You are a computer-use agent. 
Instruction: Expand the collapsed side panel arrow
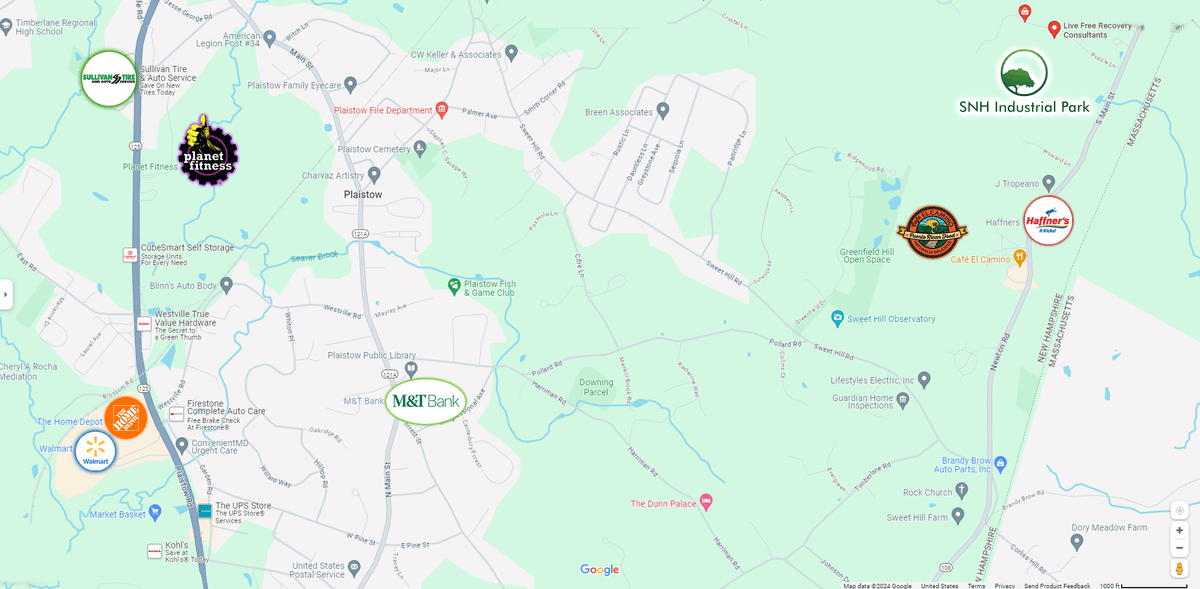6,294
